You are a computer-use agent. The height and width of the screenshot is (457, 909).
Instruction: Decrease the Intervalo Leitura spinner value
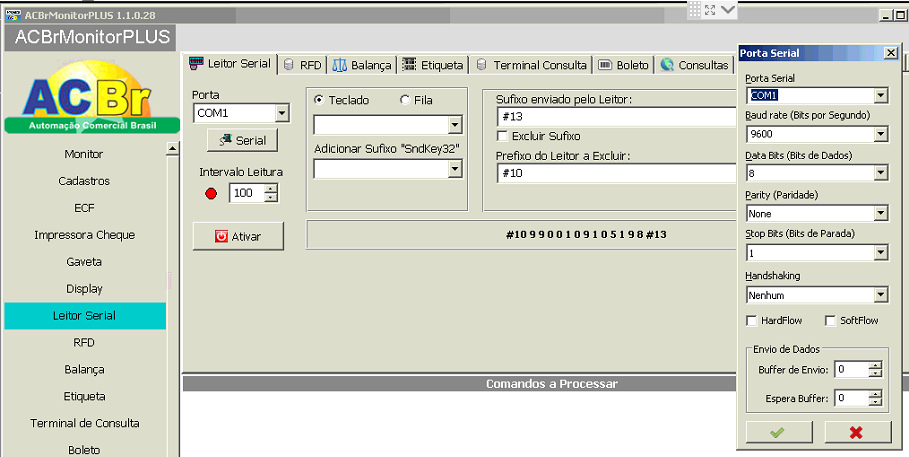coord(271,198)
